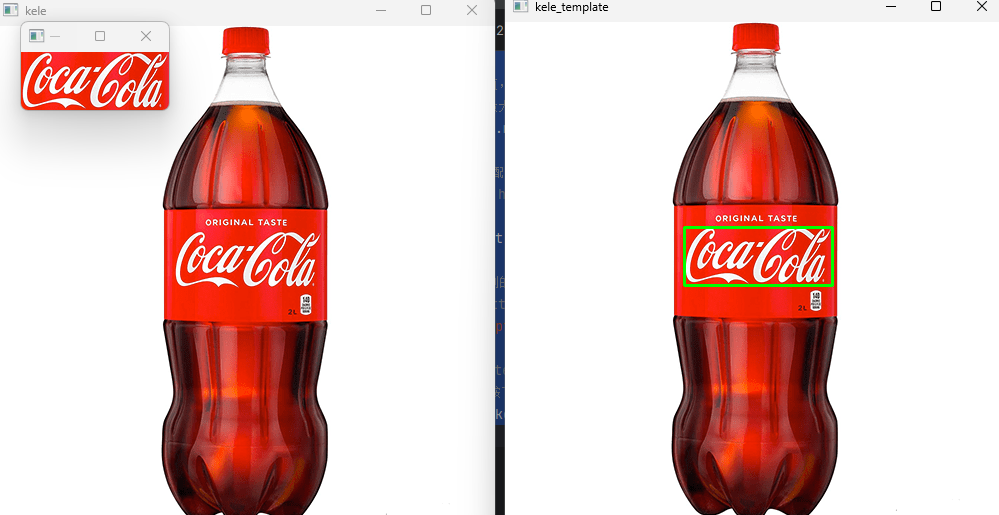999x515 pixels.
Task: Click the Coca-Cola logo template image
Action: (95, 81)
